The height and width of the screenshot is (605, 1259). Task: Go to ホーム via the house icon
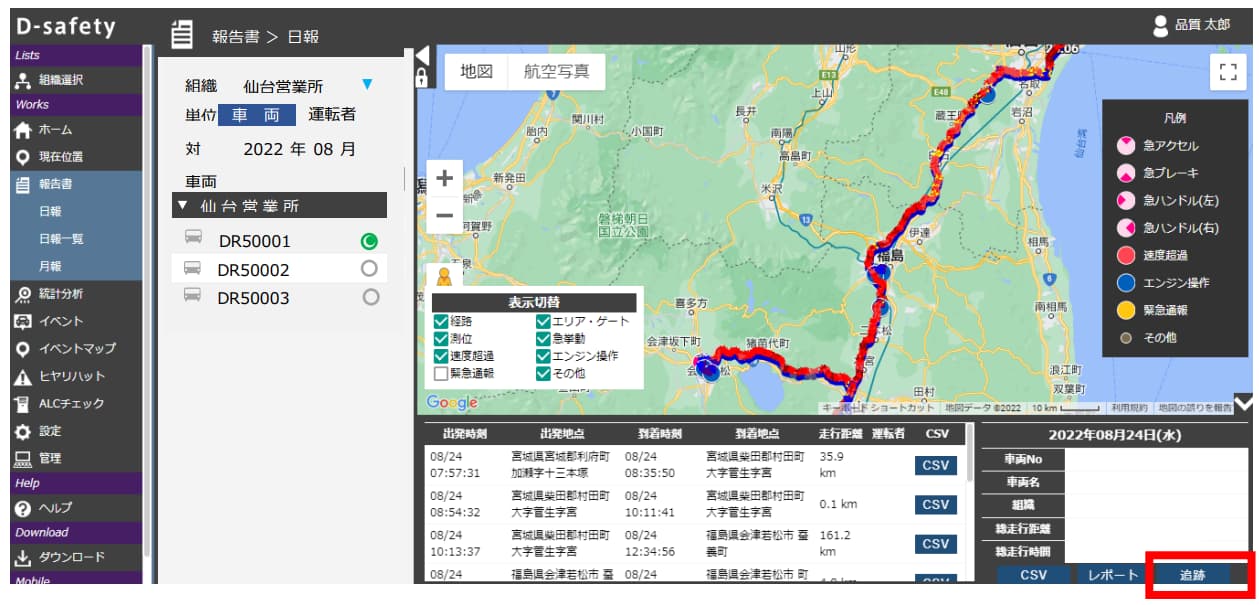23,130
